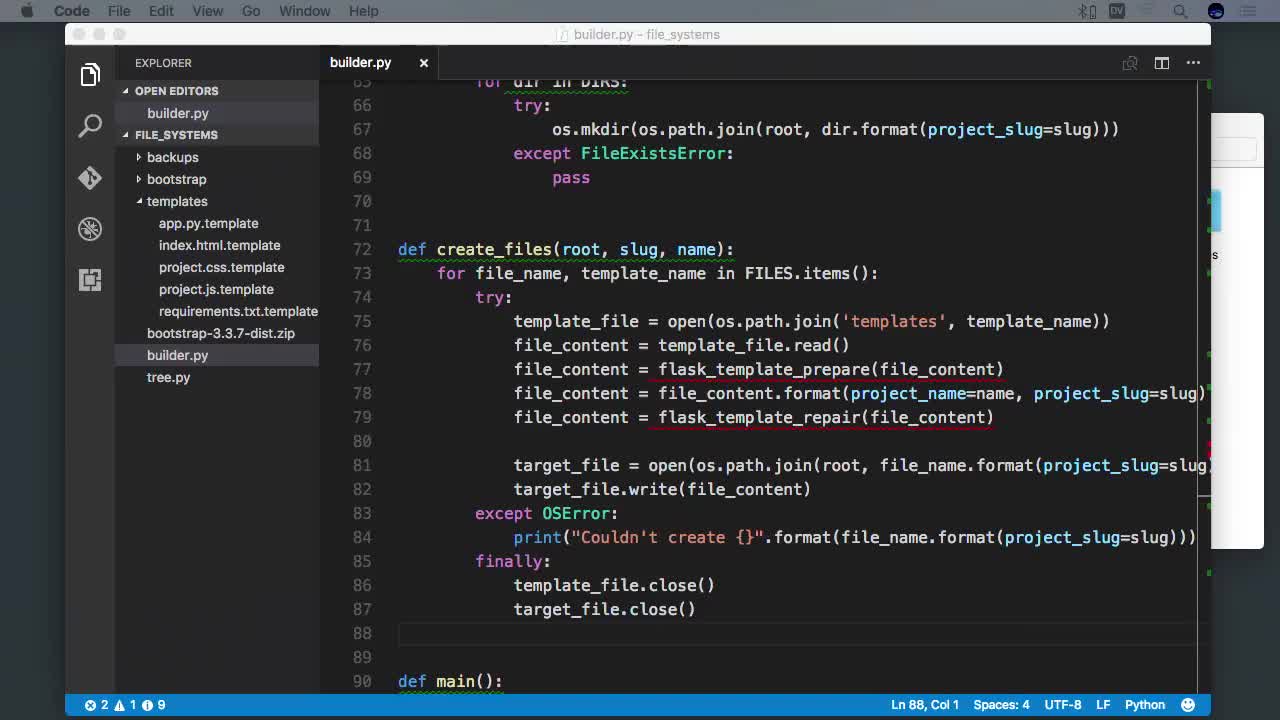Split the editor with the split icon
The image size is (1280, 720).
pyautogui.click(x=1161, y=63)
